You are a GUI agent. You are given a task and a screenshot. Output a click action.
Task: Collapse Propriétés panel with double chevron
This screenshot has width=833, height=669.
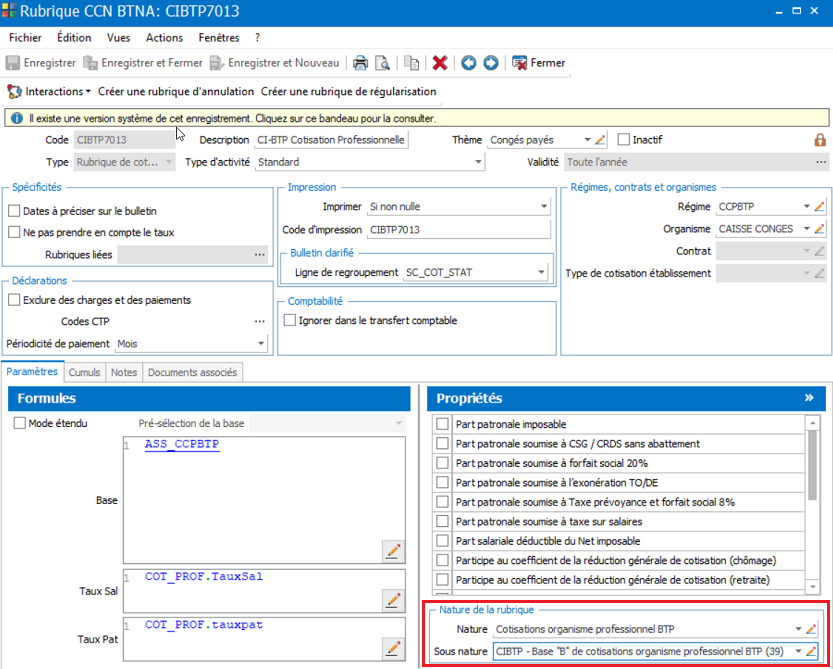[809, 398]
